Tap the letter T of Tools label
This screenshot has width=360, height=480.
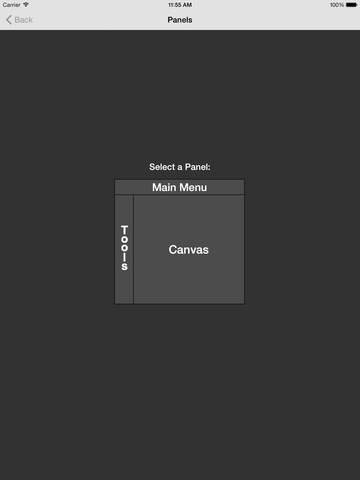point(124,230)
